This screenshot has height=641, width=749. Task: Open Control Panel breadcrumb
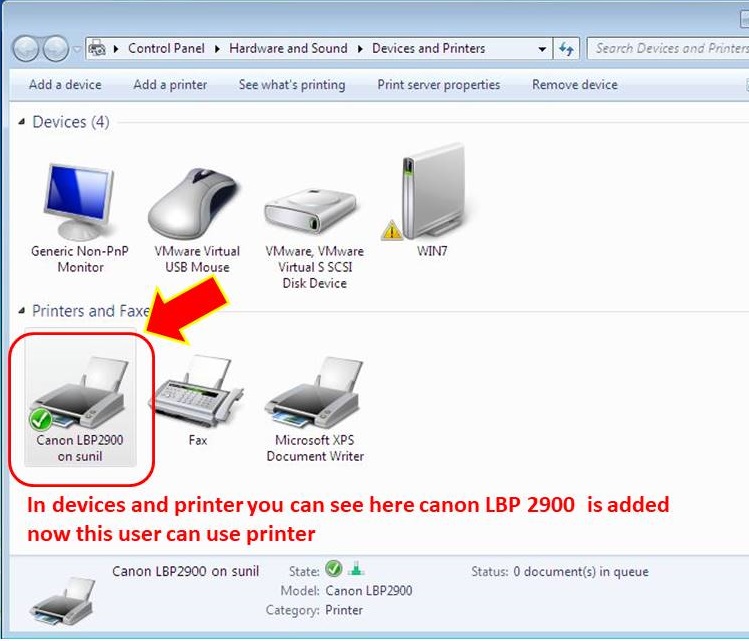pyautogui.click(x=166, y=48)
